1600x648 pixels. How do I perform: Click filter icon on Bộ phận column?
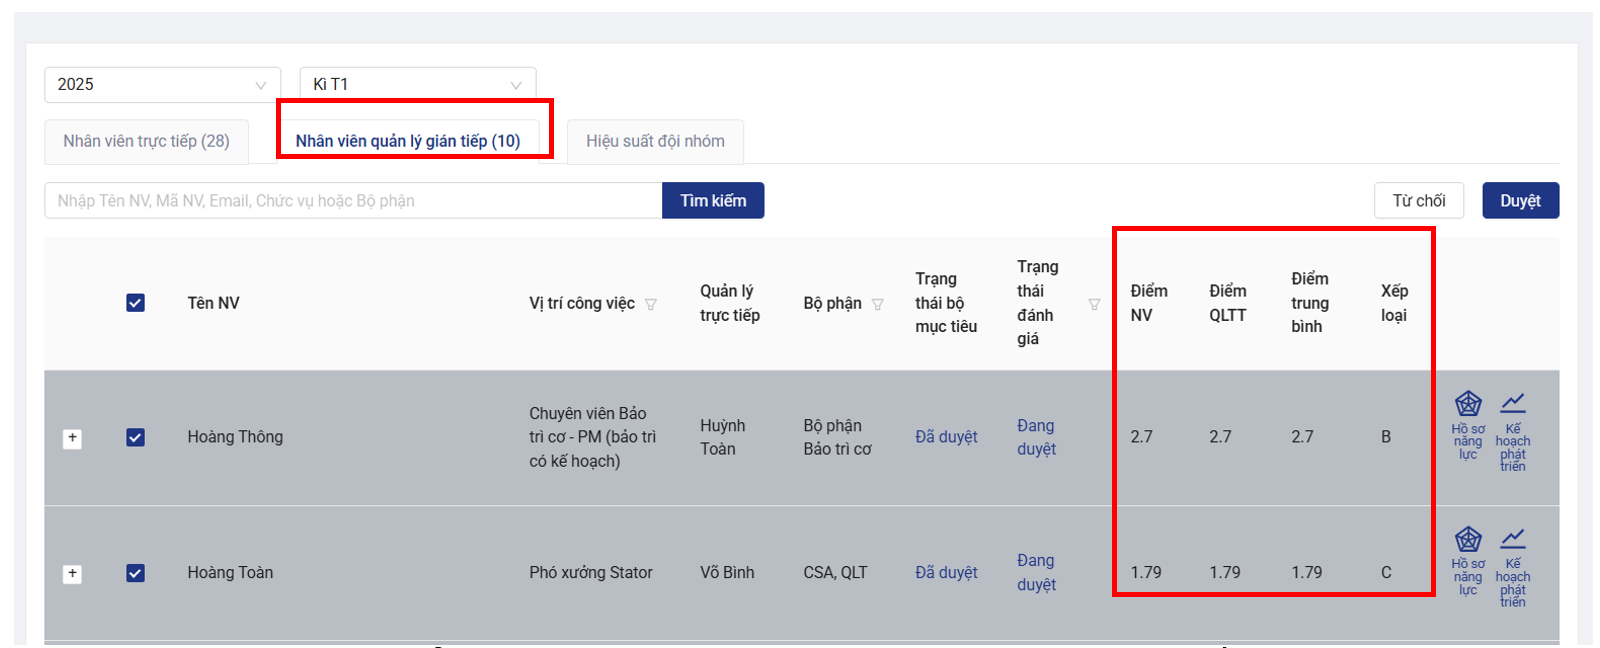click(878, 304)
